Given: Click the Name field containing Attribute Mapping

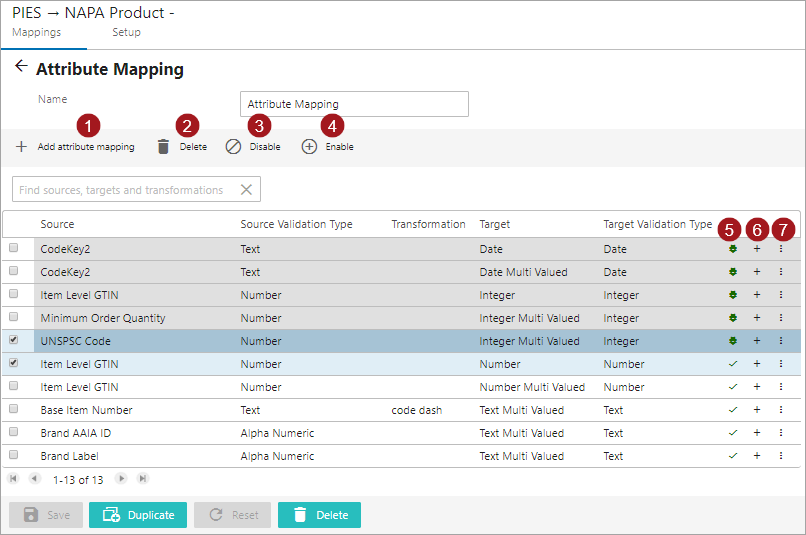Looking at the screenshot, I should tap(354, 104).
